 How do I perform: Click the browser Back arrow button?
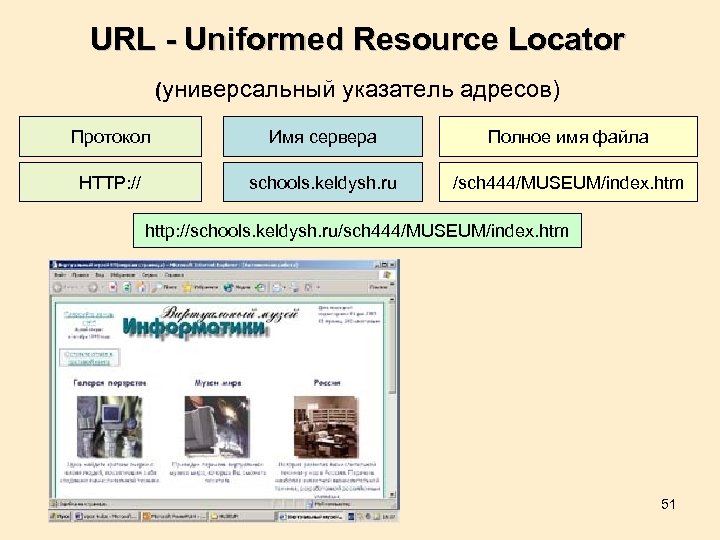[x=58, y=287]
